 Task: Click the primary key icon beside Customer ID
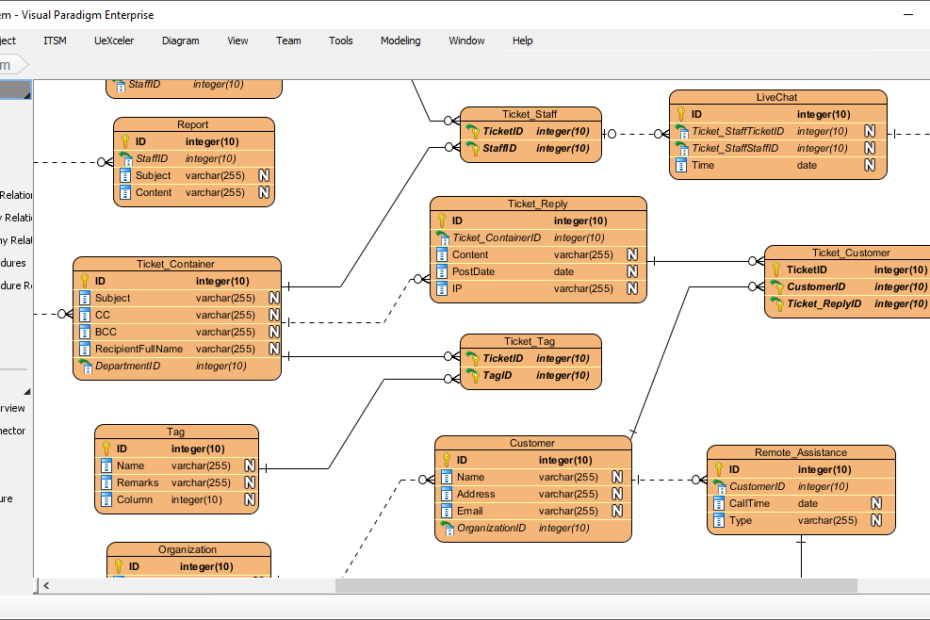[x=446, y=460]
